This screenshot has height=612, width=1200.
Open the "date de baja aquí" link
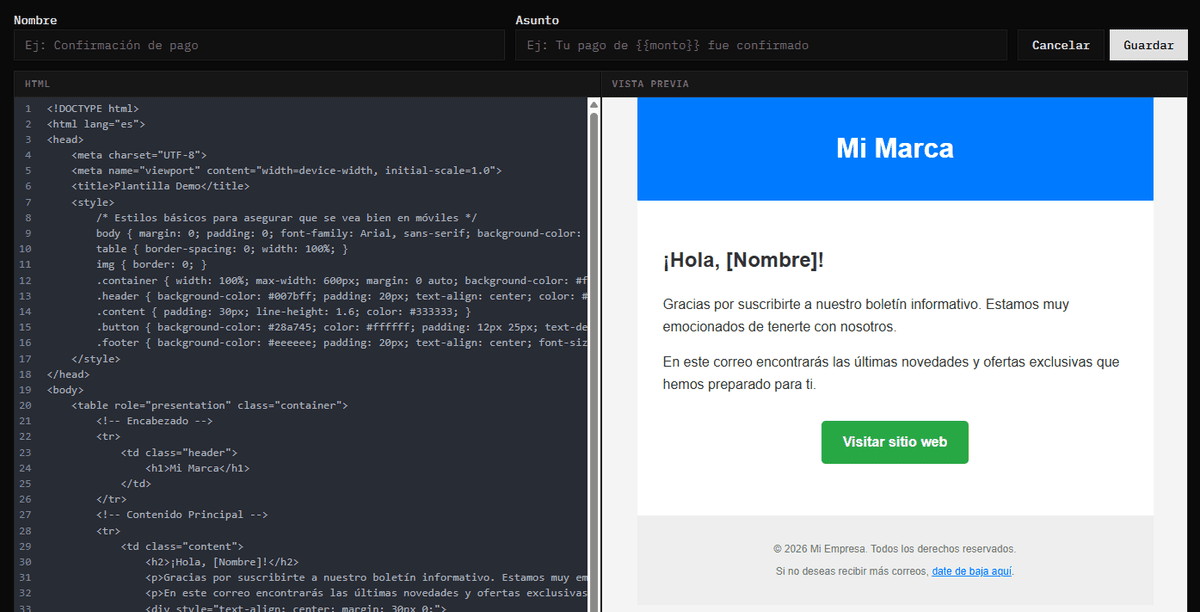972,571
